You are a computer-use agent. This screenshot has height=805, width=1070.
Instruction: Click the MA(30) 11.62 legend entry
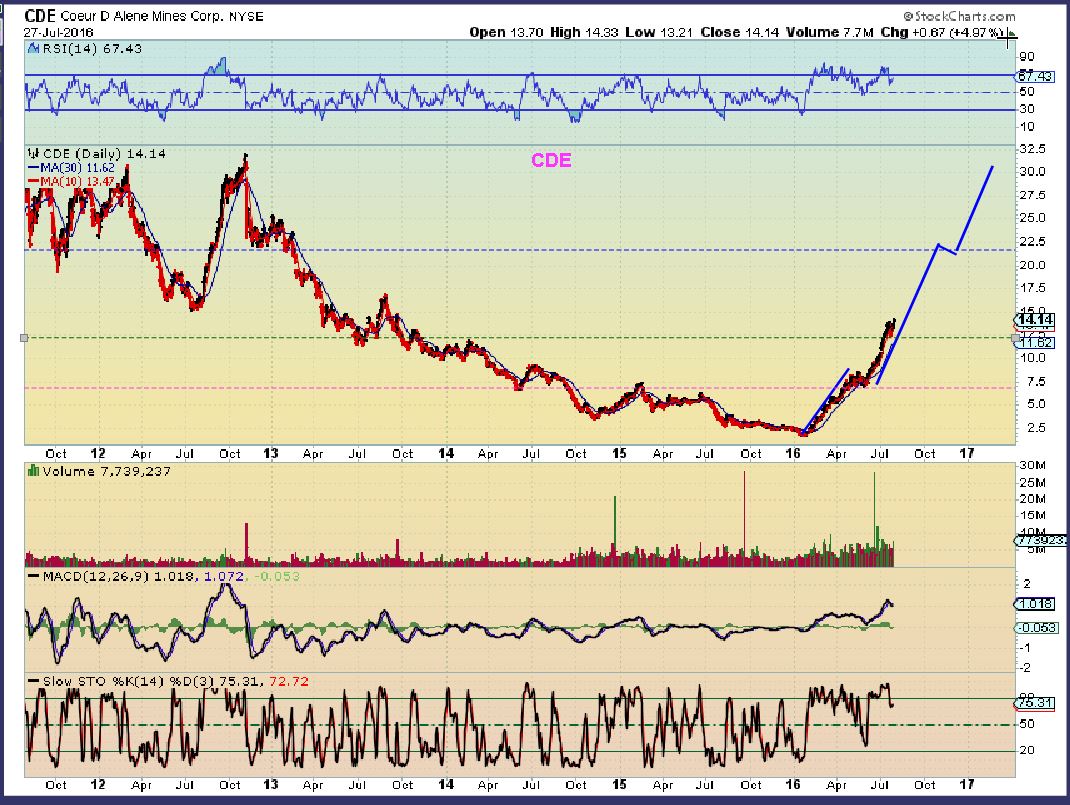pos(72,168)
